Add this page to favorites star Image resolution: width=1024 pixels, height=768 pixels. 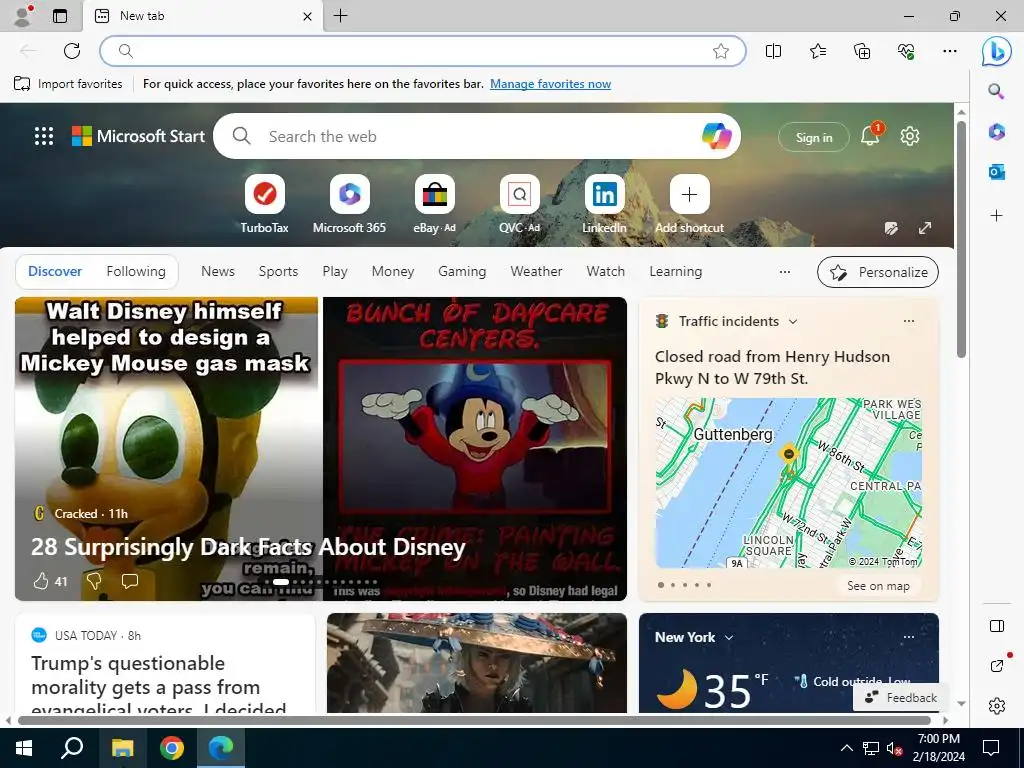[721, 51]
